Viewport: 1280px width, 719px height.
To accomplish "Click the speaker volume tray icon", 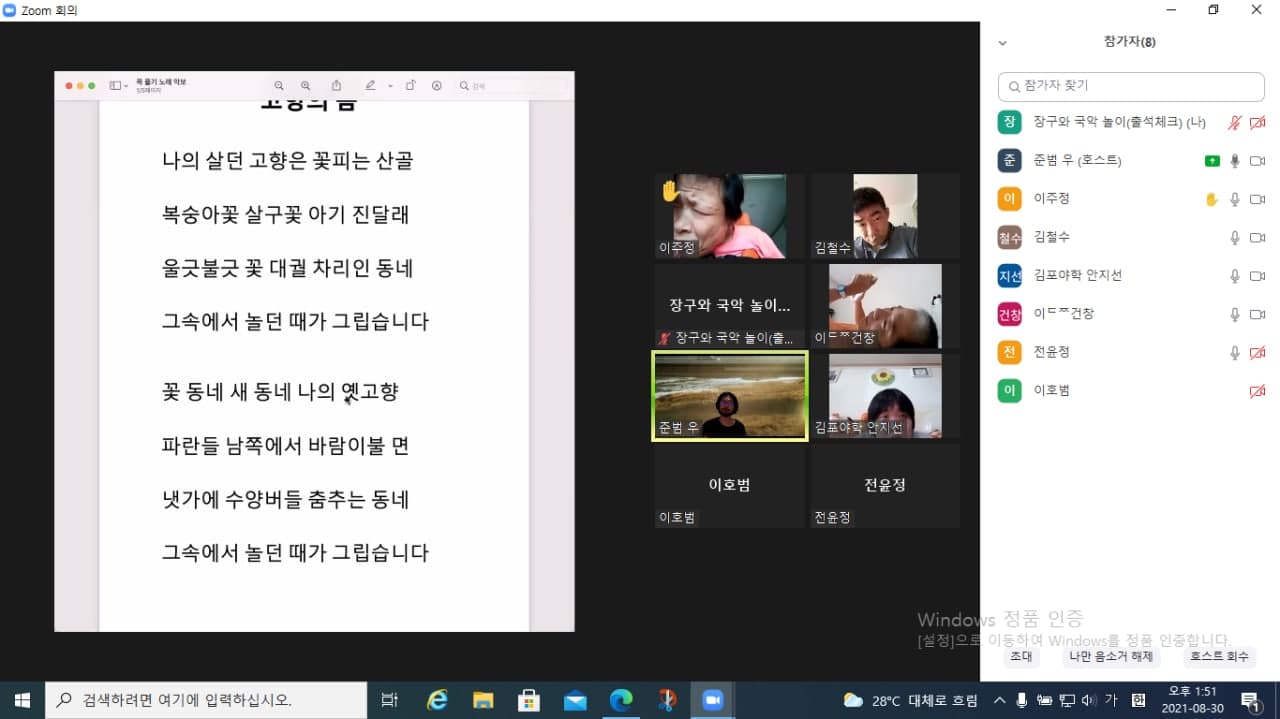I will [1088, 700].
